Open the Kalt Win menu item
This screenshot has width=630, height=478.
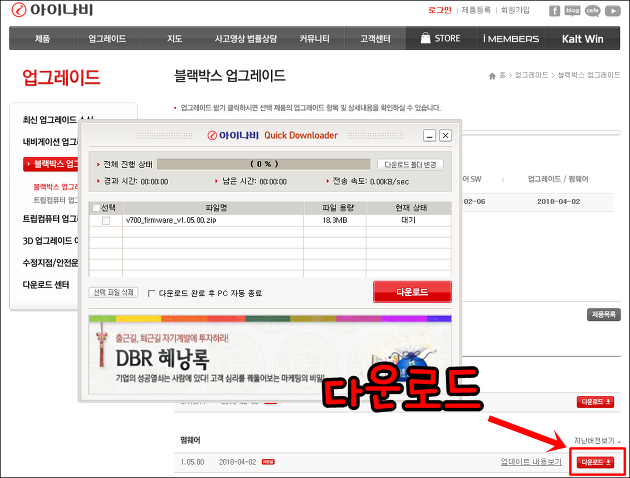point(583,39)
